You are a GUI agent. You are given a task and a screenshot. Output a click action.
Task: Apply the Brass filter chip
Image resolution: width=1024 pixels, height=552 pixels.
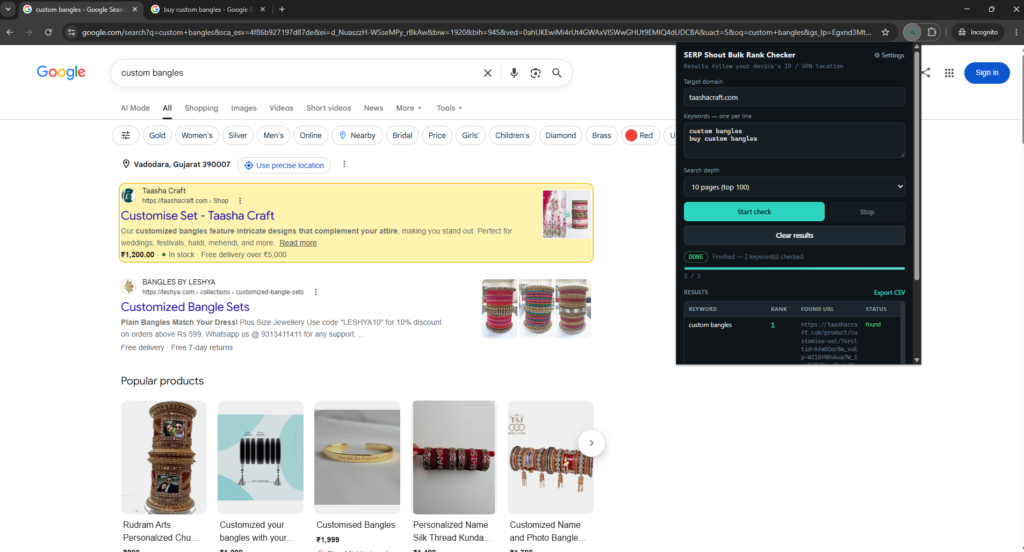[x=601, y=135]
